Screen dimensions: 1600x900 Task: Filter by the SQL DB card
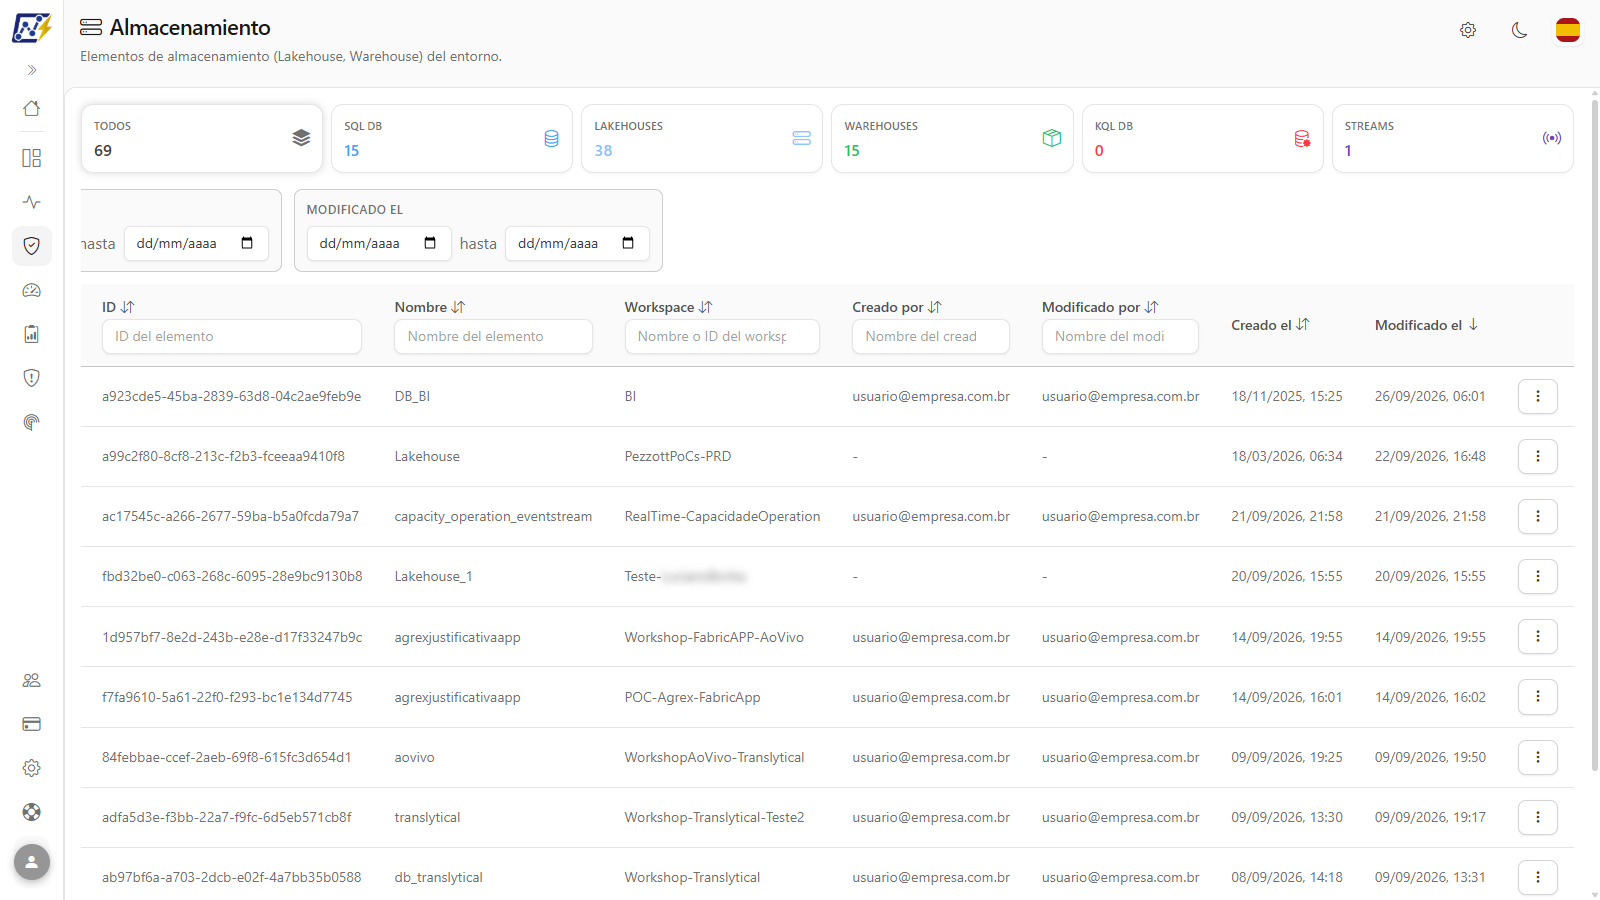click(452, 139)
